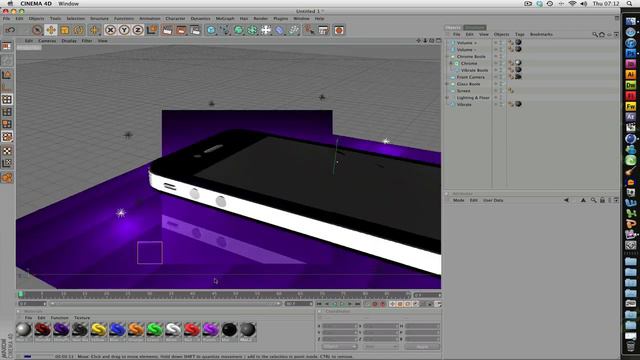Select the Front Camera object

pyautogui.click(x=471, y=77)
